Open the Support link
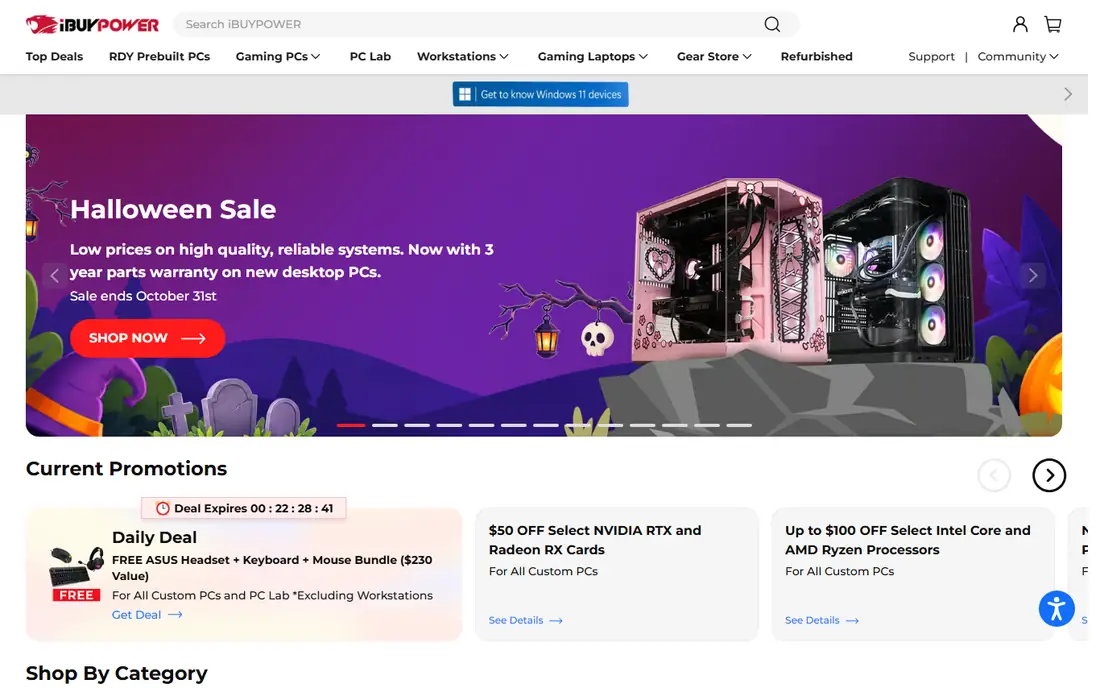The image size is (1100, 688). pos(931,57)
